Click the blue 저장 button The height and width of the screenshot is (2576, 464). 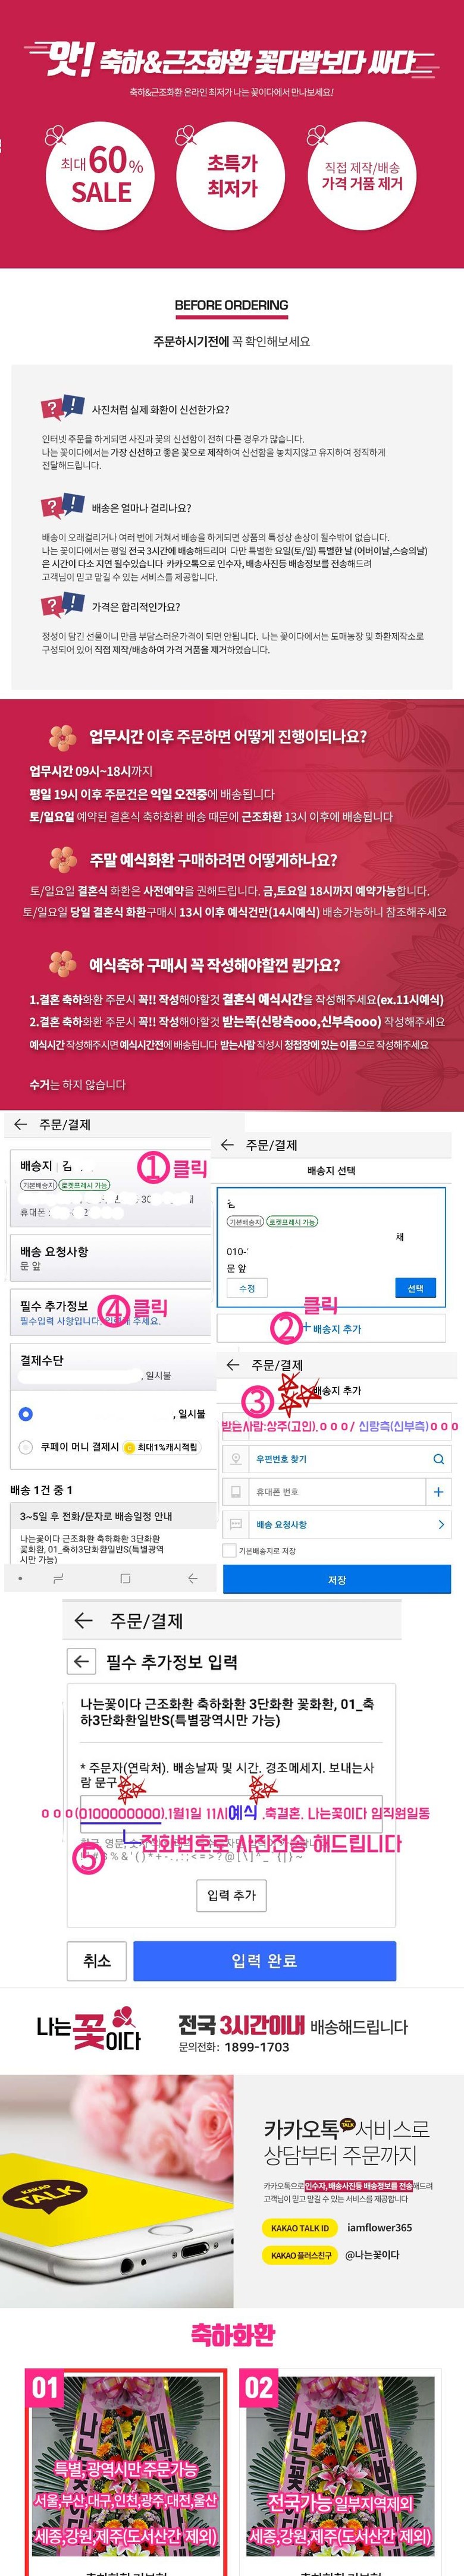(337, 1580)
